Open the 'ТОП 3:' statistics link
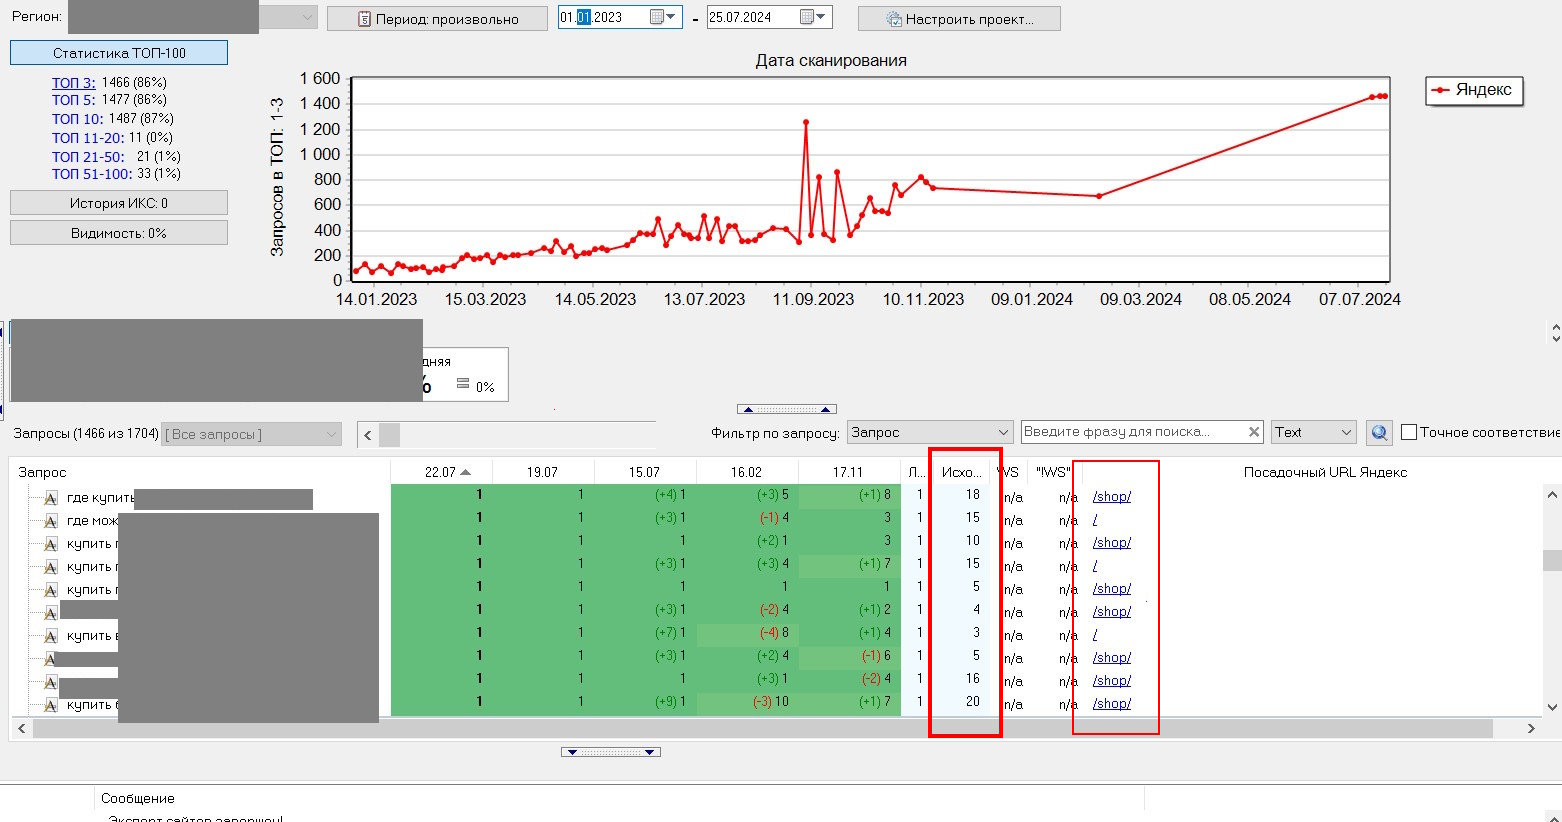 73,83
